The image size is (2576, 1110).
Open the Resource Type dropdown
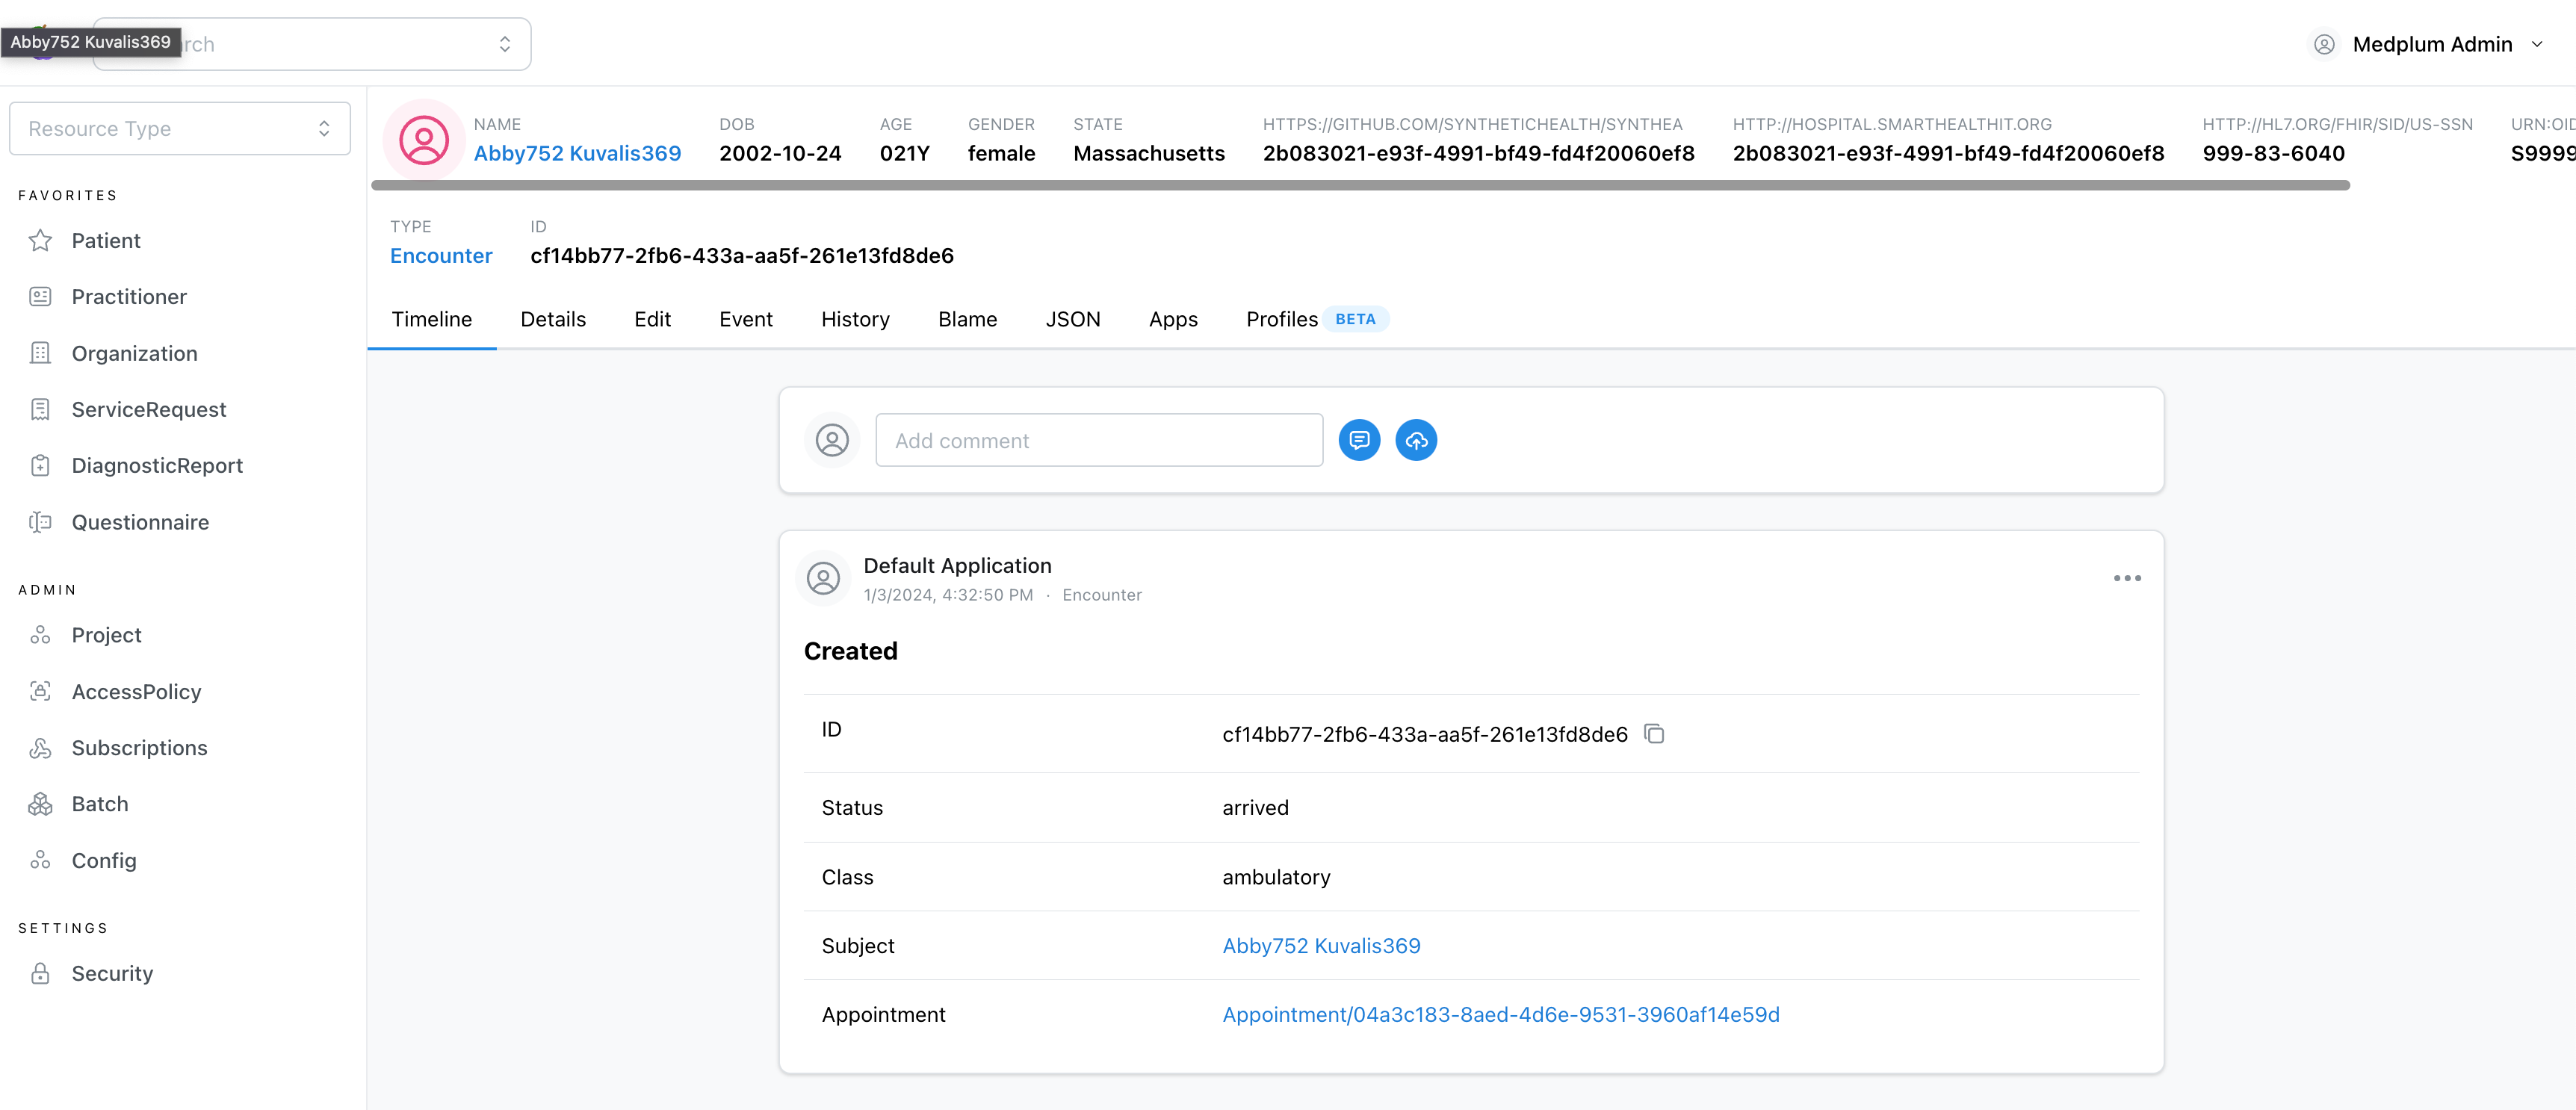pos(180,128)
